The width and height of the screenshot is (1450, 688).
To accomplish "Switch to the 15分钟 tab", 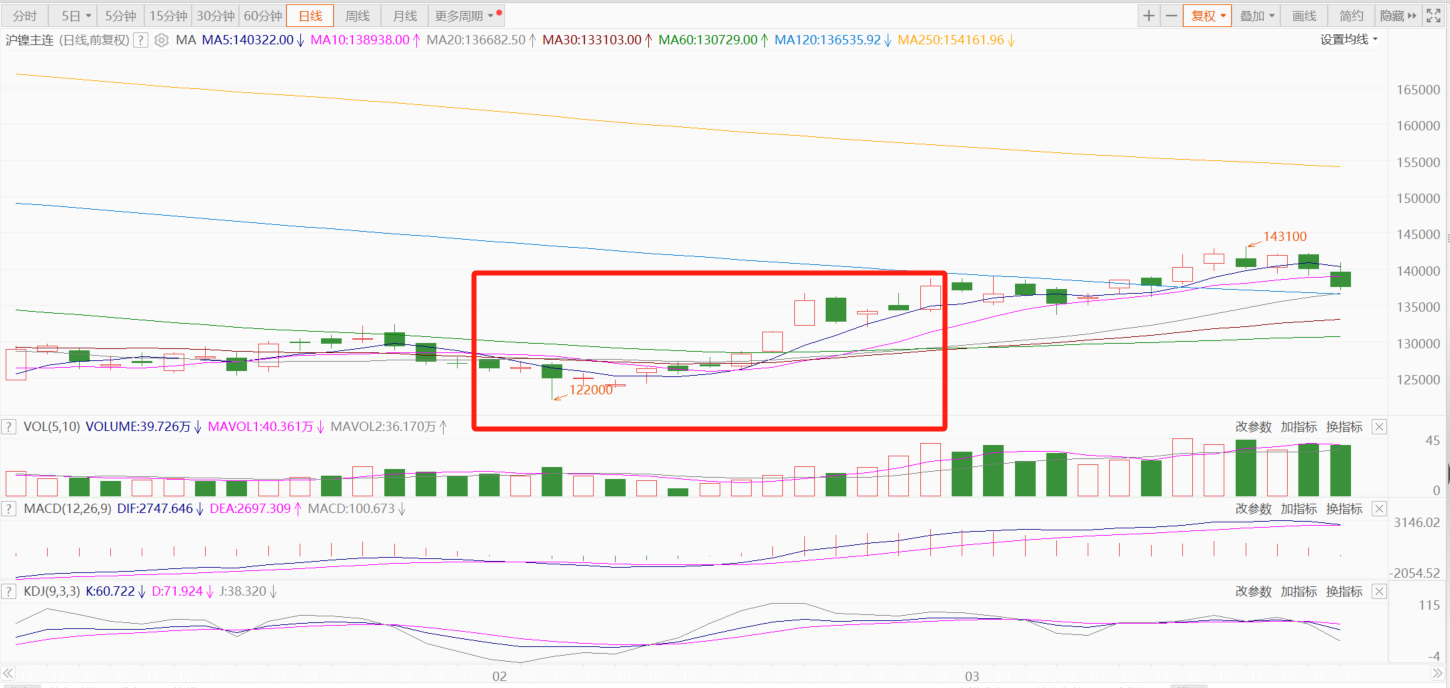I will click(168, 16).
